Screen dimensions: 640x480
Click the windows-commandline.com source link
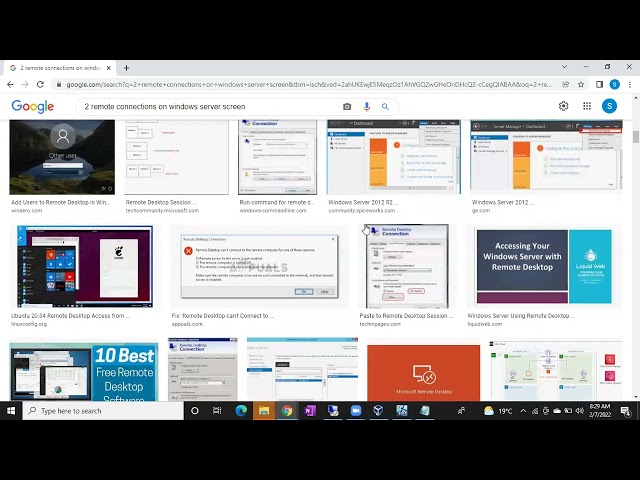tap(273, 211)
